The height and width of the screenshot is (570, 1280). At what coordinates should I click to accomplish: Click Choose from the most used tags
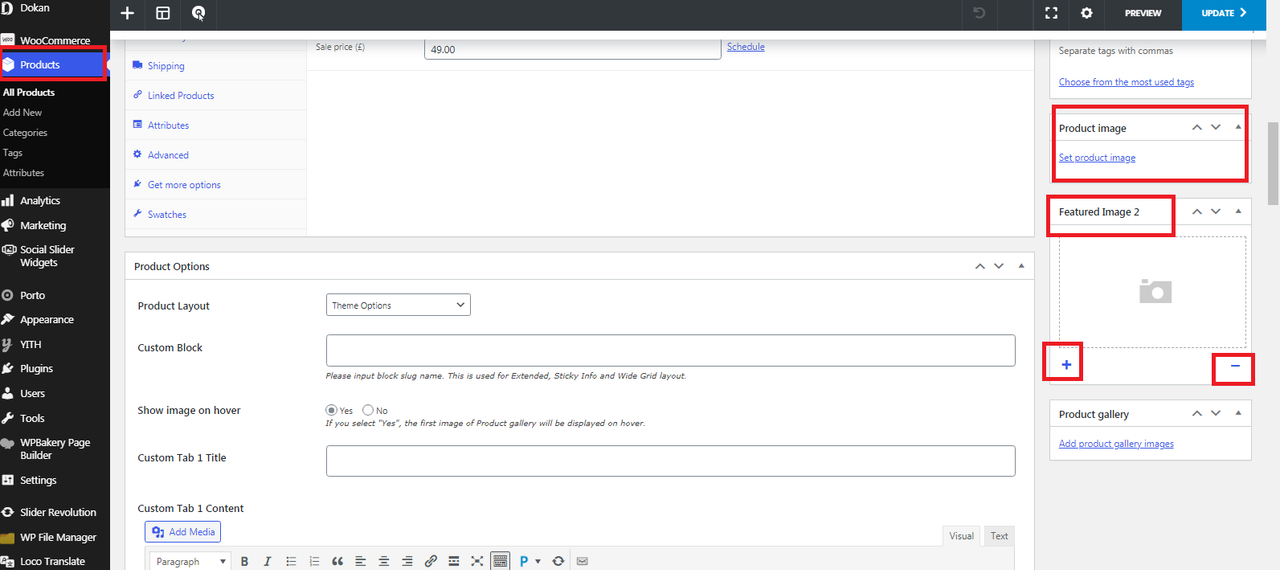(x=1126, y=82)
